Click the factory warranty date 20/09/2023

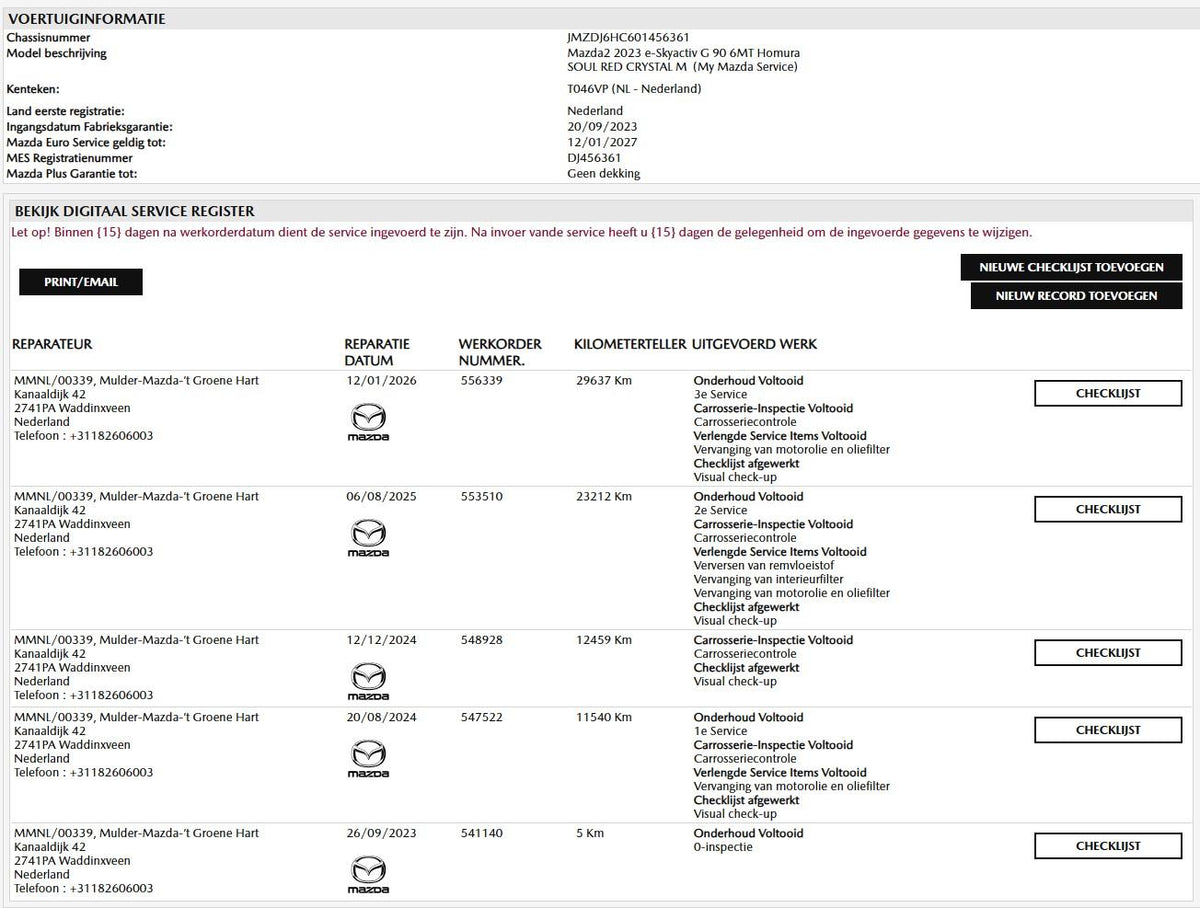pyautogui.click(x=602, y=127)
